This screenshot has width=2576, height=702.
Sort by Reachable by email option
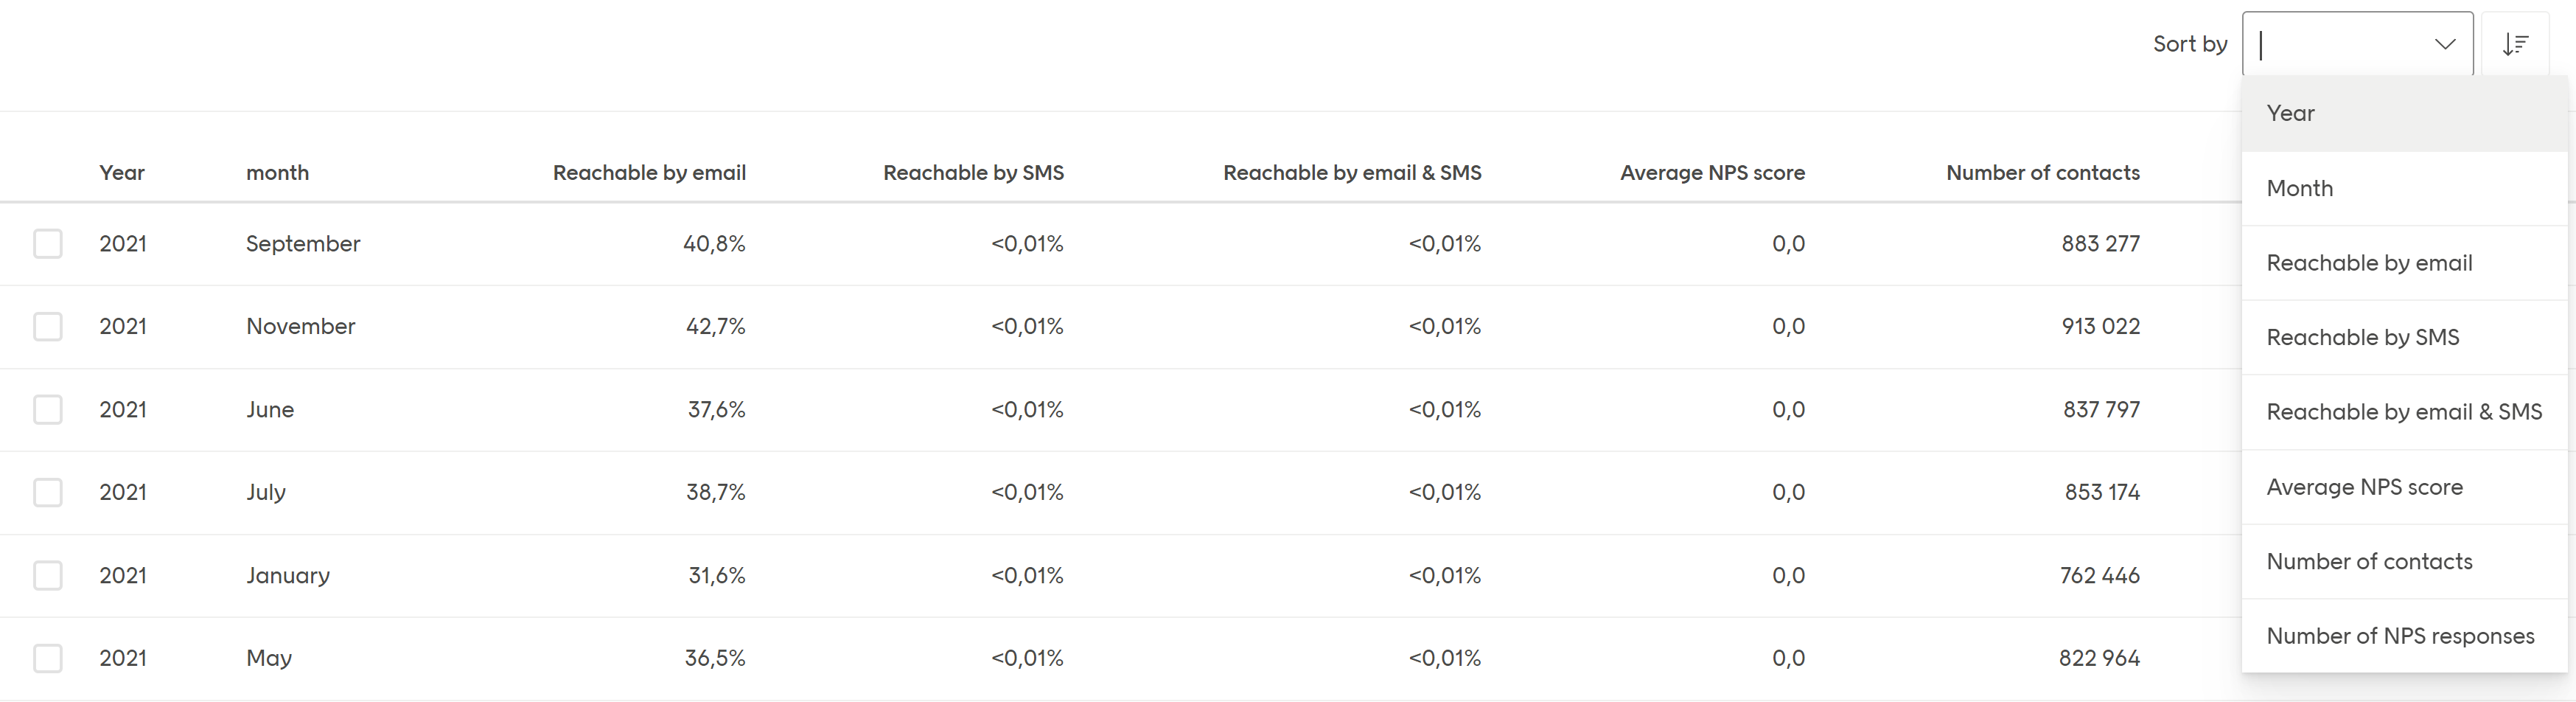point(2368,263)
